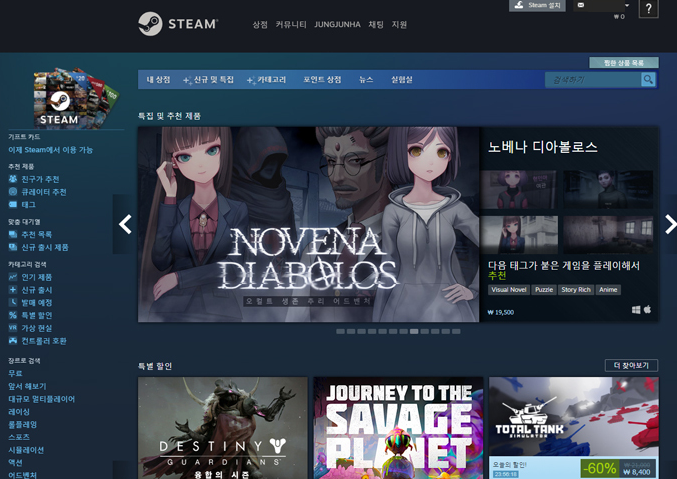Expand the 신규 및 특집 menu
The width and height of the screenshot is (677, 479).
coord(209,80)
